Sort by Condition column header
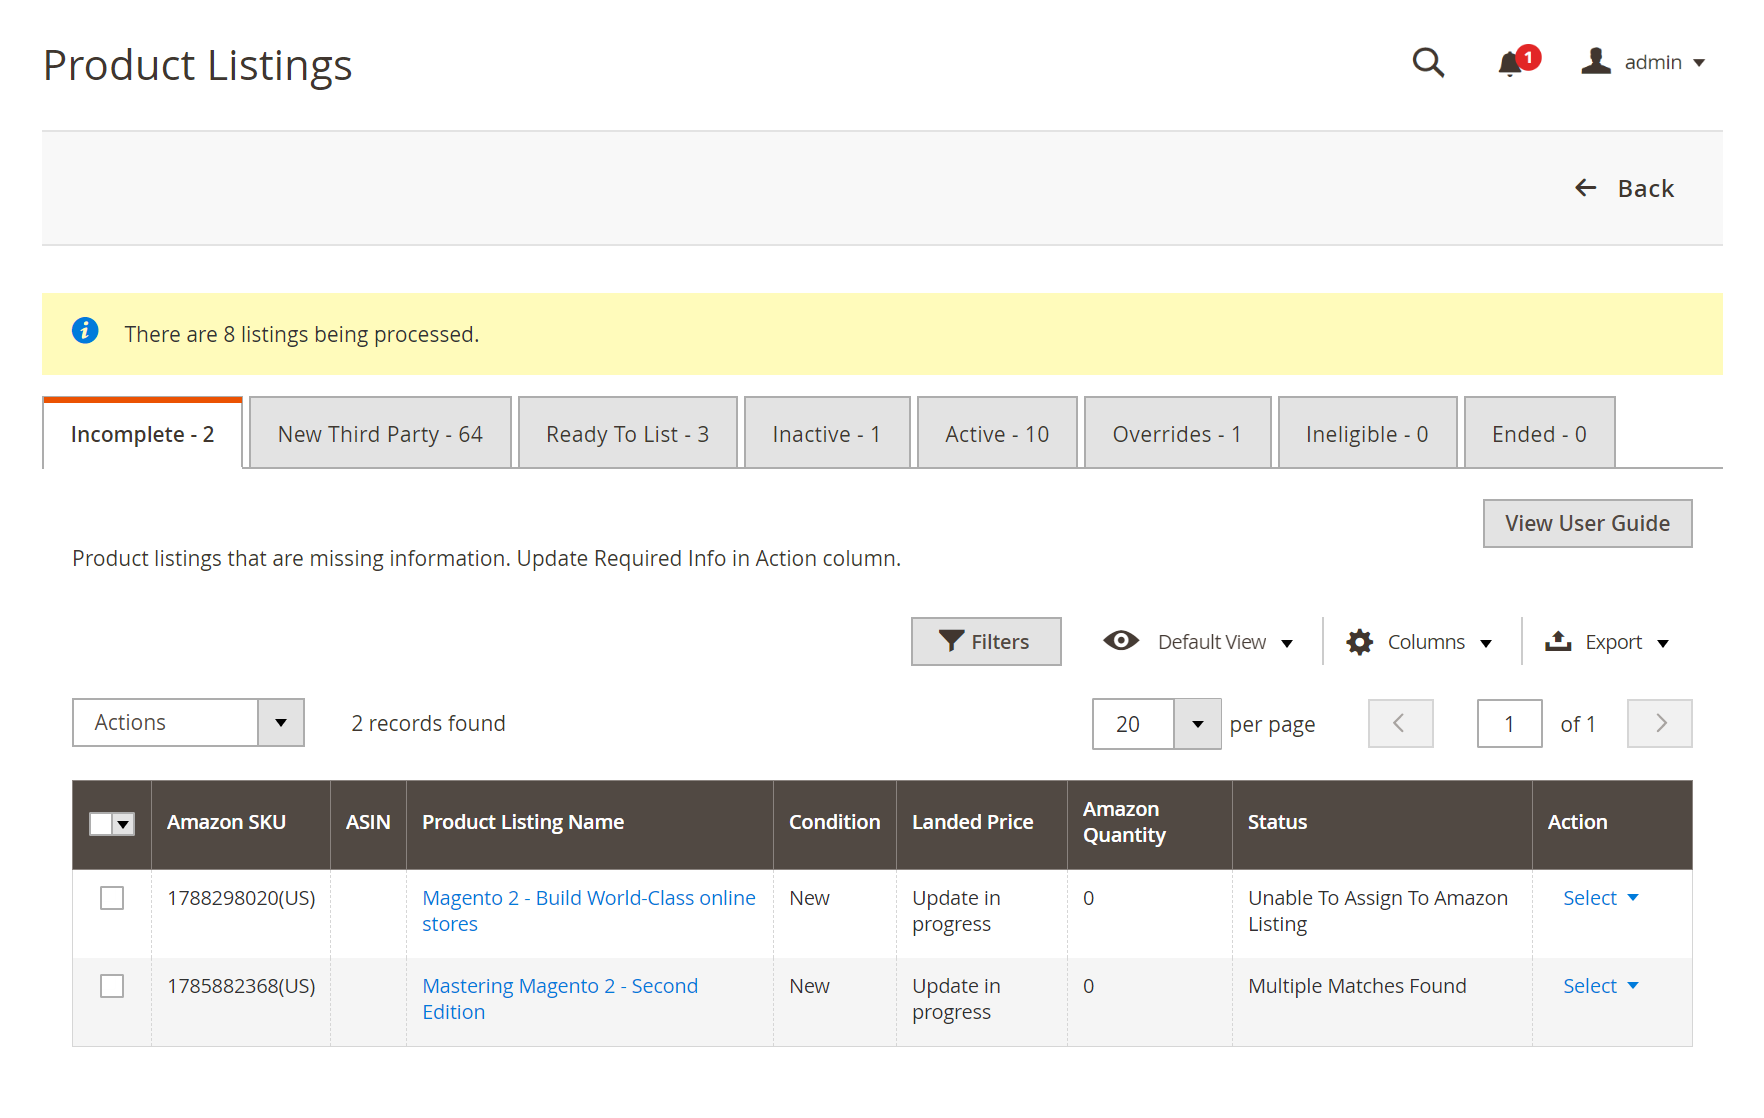 point(834,824)
